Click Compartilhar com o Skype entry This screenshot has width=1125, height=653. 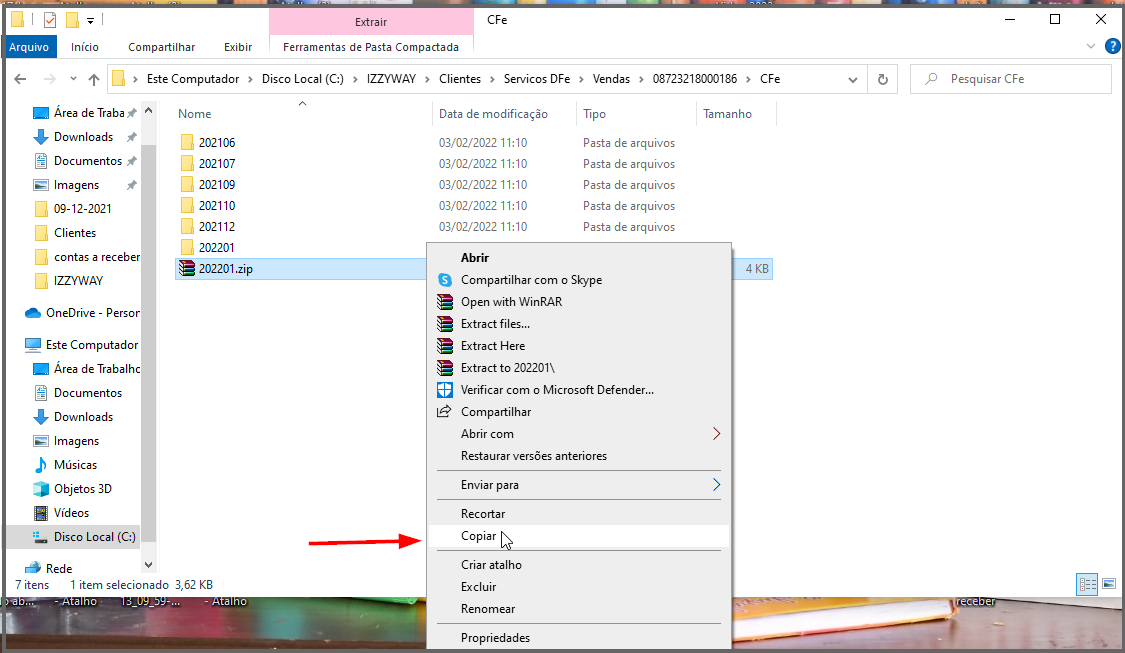tap(531, 280)
